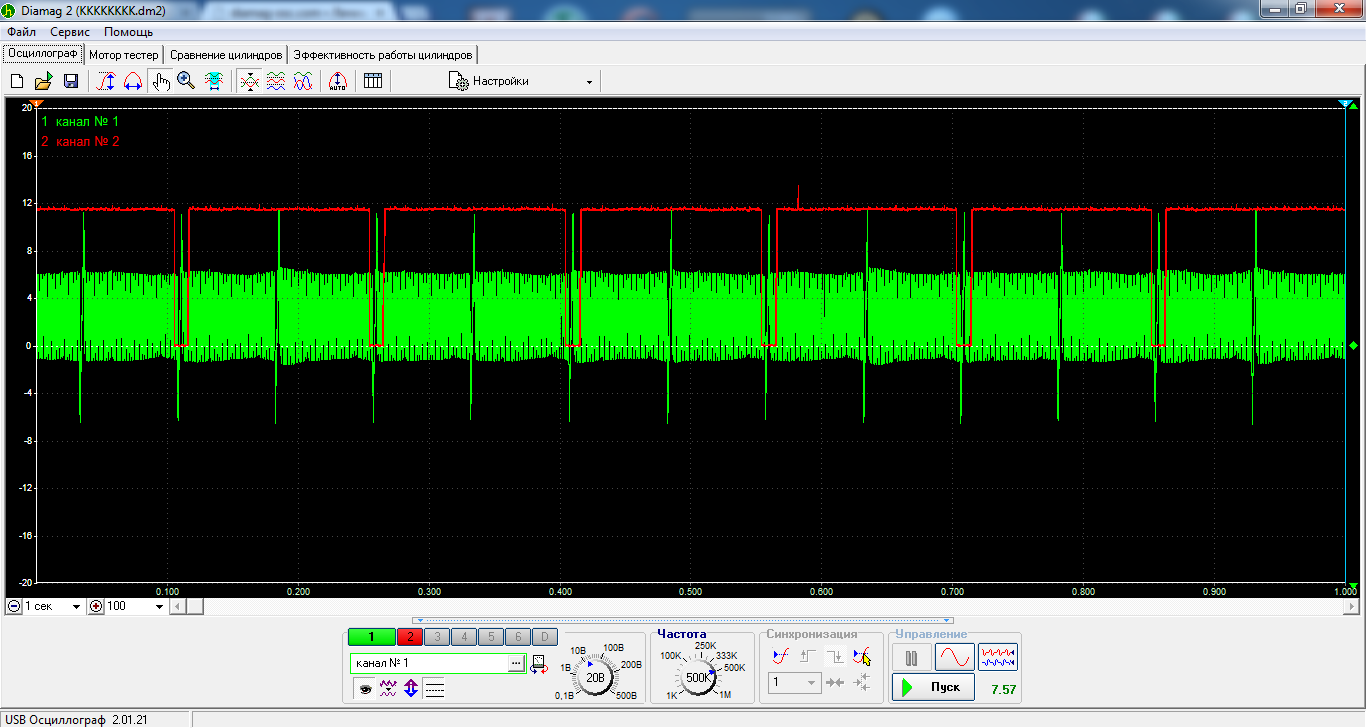Toggle the purple wave filter icon

pyautogui.click(x=388, y=688)
